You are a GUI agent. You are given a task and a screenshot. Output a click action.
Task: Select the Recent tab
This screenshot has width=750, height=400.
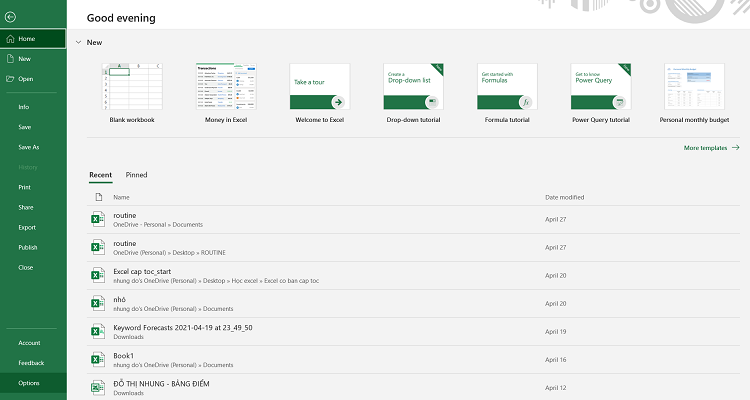[x=100, y=175]
